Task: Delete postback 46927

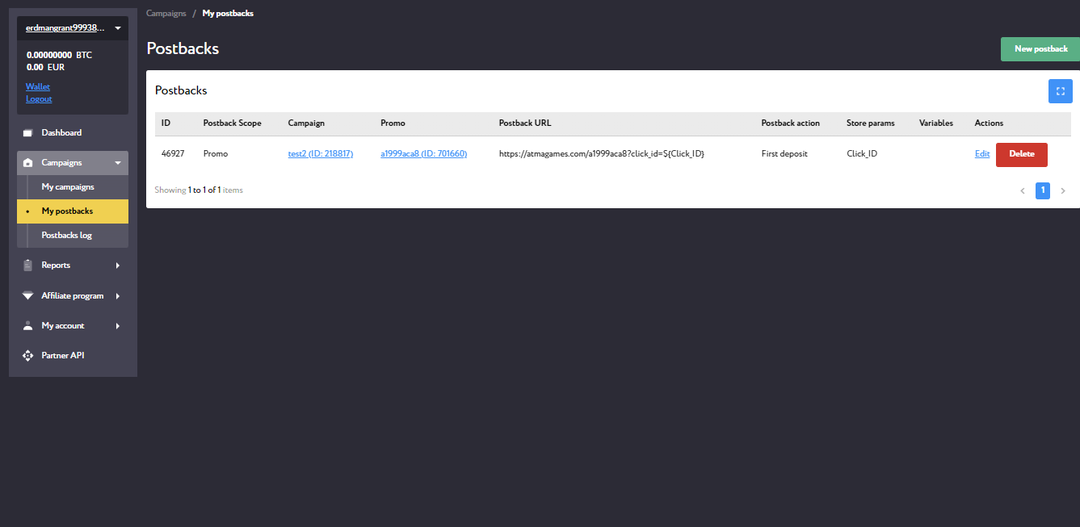Action: pyautogui.click(x=1021, y=154)
